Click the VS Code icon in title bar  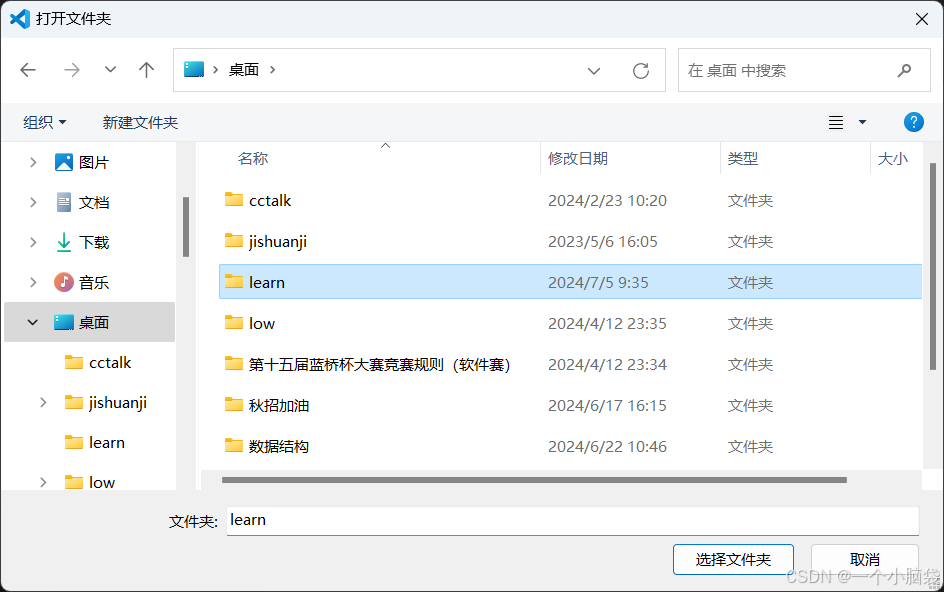(18, 18)
